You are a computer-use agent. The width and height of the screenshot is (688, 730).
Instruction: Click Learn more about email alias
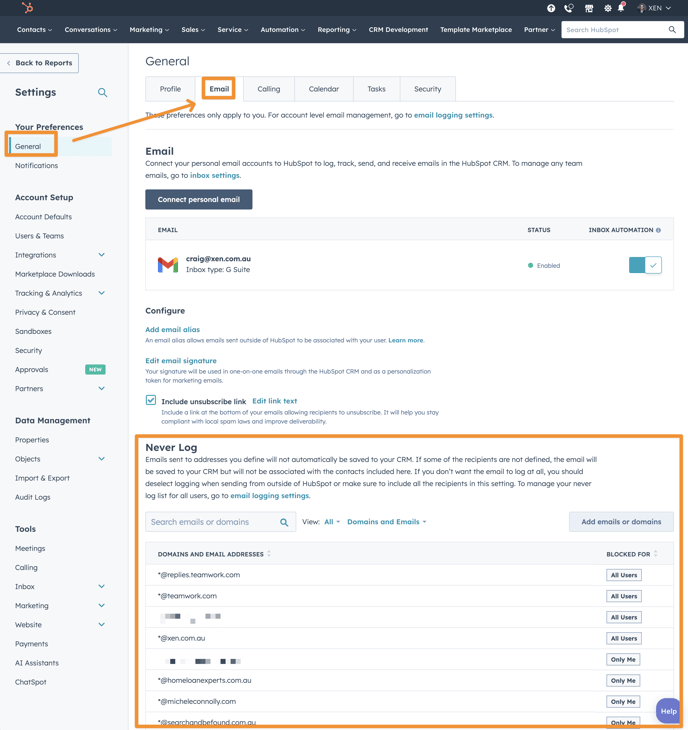point(406,340)
